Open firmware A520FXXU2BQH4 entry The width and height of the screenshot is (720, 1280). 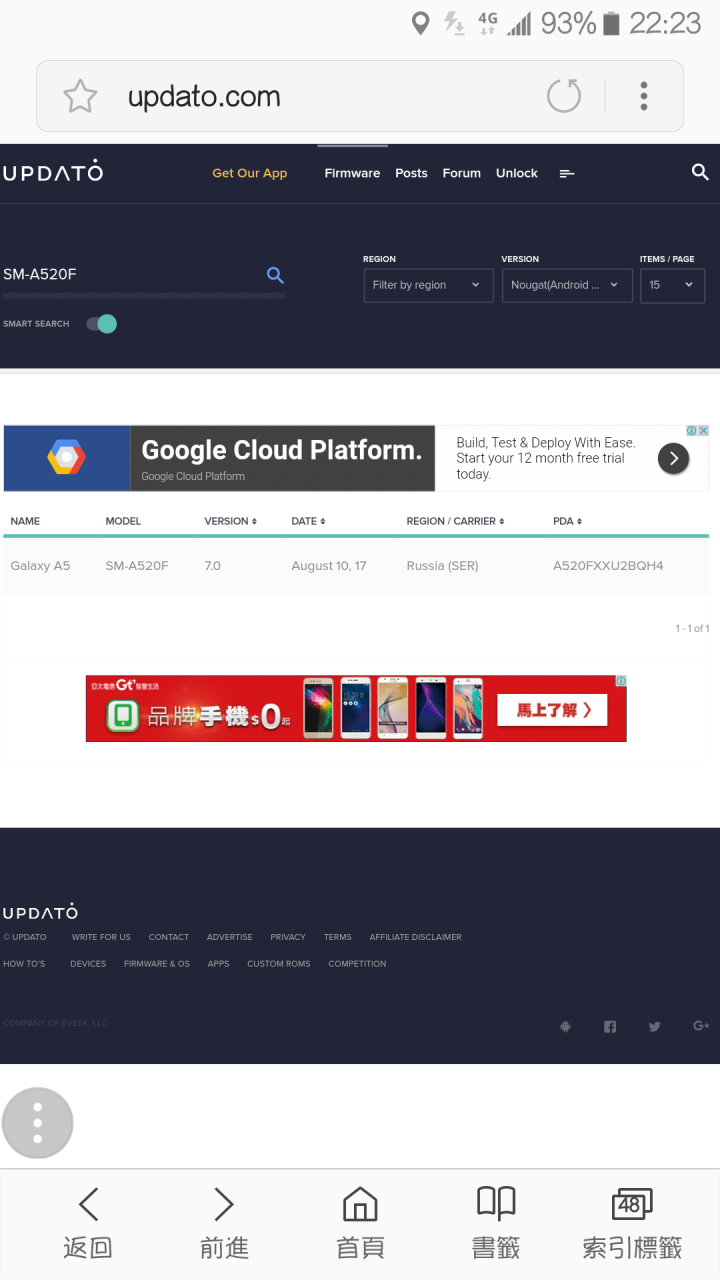pyautogui.click(x=608, y=566)
